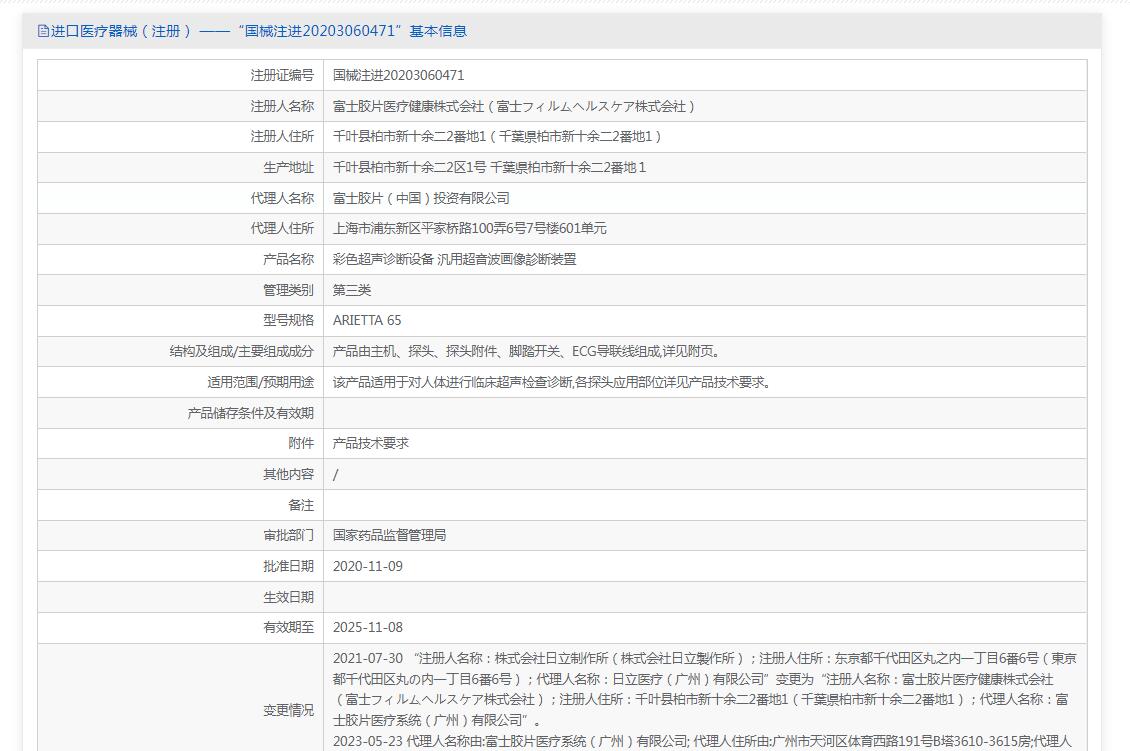Click the 代理人住所 label
Image resolution: width=1130 pixels, height=751 pixels.
(x=282, y=228)
